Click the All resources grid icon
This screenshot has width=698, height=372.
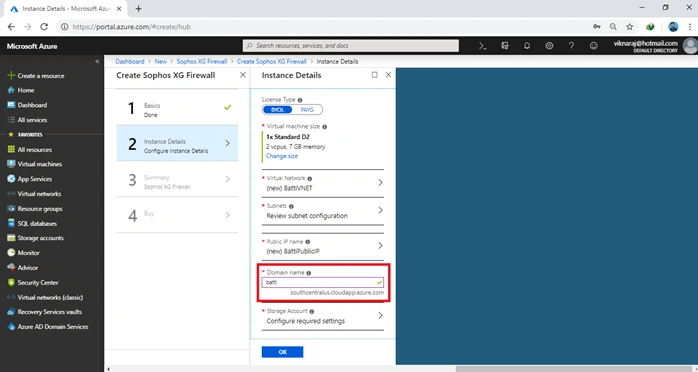point(11,150)
